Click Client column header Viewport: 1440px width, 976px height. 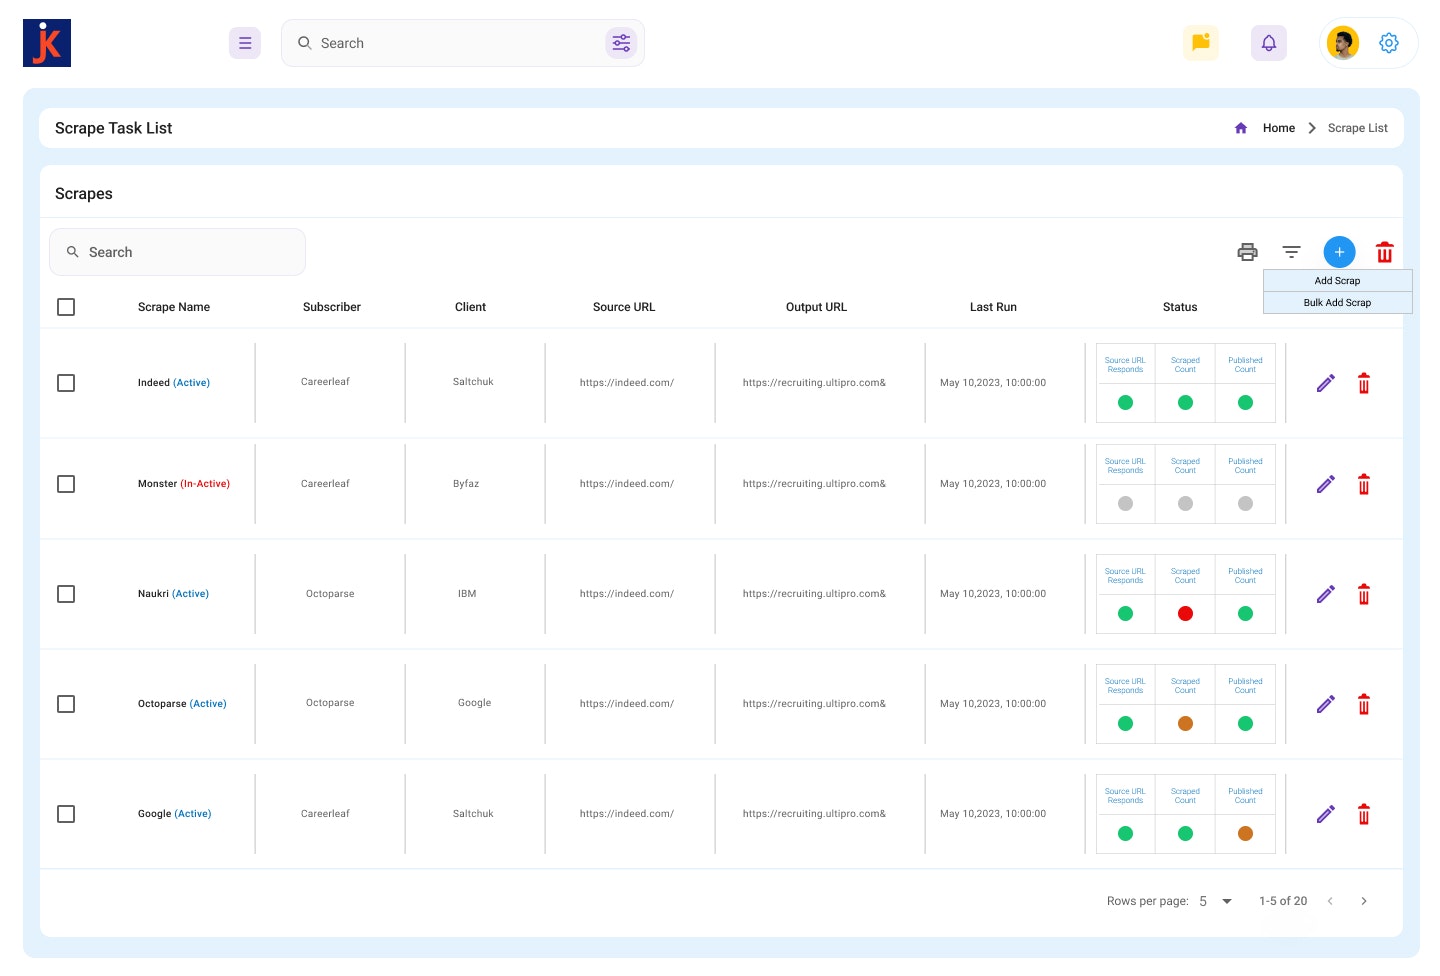click(470, 307)
